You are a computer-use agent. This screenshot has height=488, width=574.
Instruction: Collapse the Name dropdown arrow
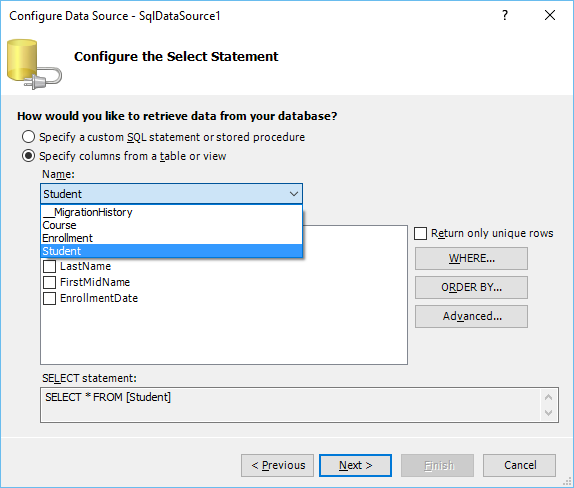coord(294,194)
